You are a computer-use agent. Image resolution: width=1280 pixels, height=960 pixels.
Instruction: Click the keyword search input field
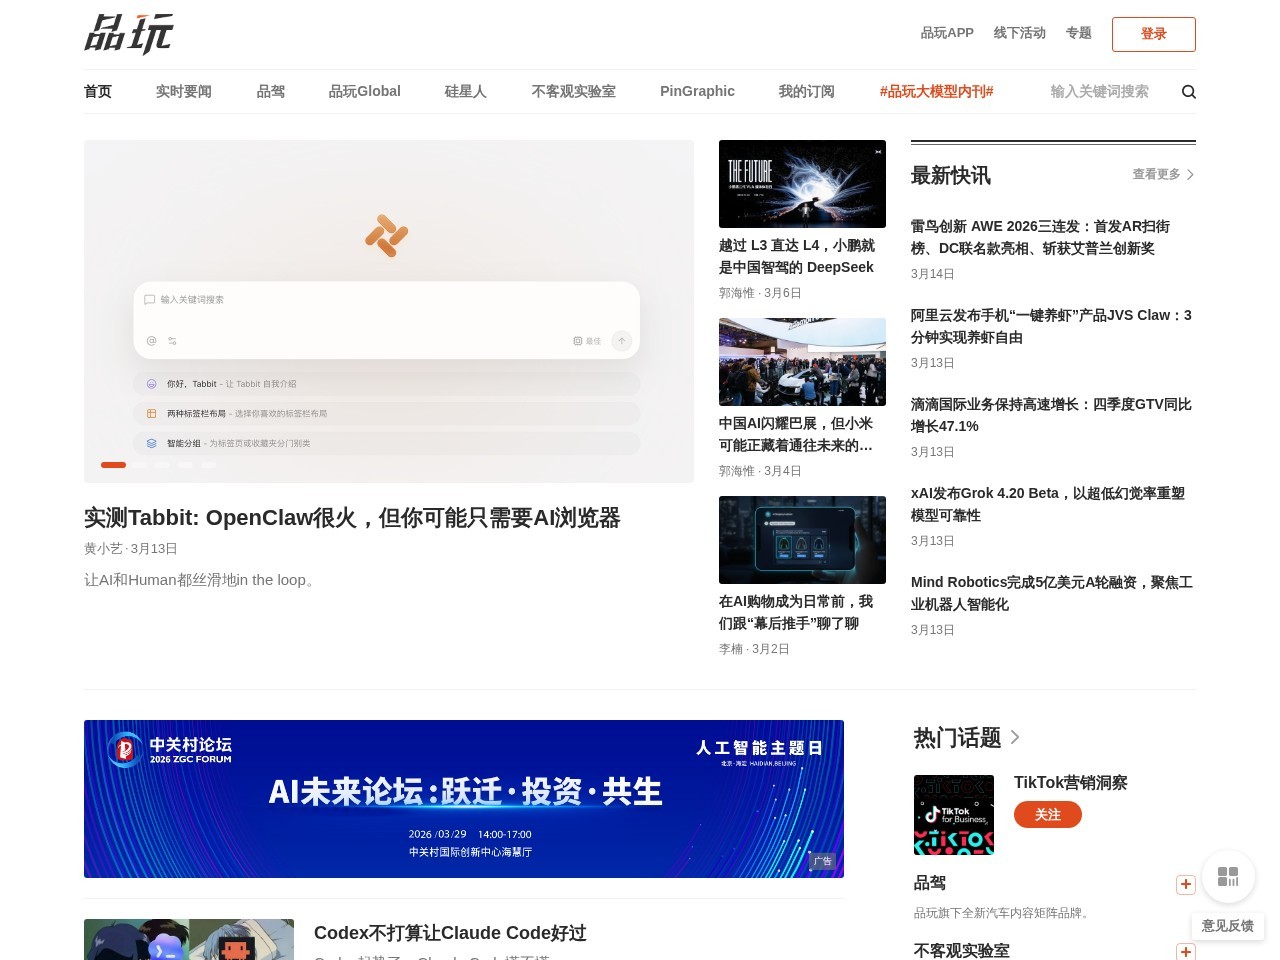coord(1100,91)
